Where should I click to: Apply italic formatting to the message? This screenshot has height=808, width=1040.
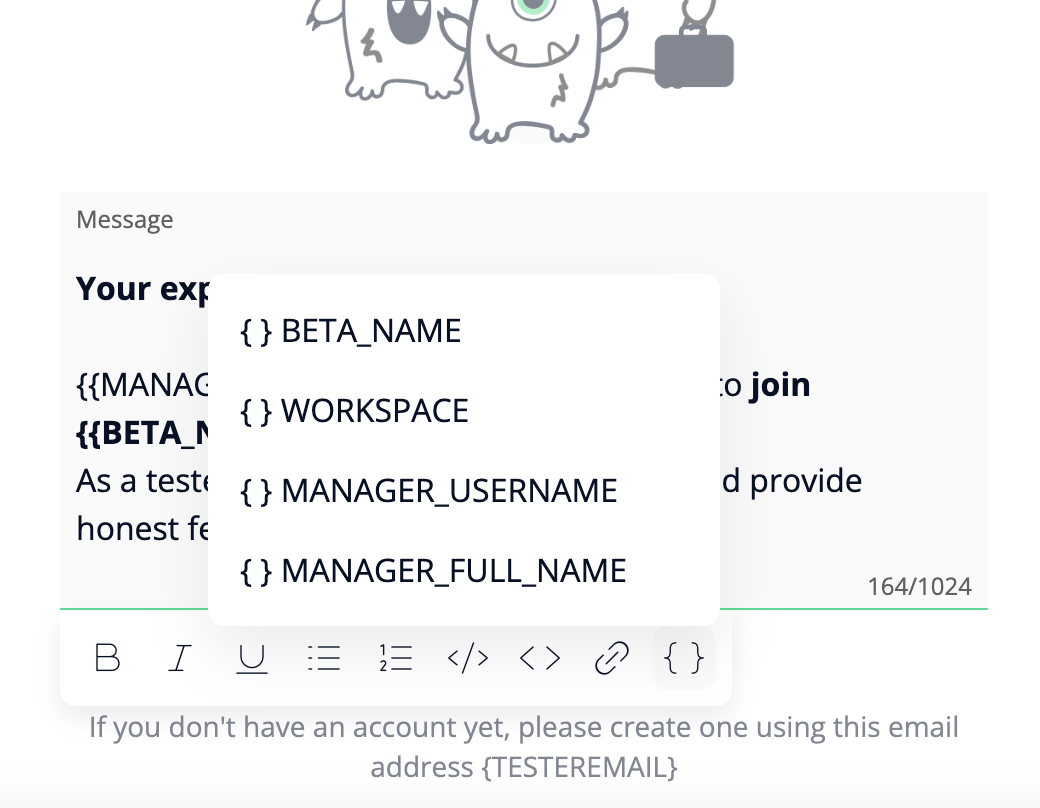180,658
